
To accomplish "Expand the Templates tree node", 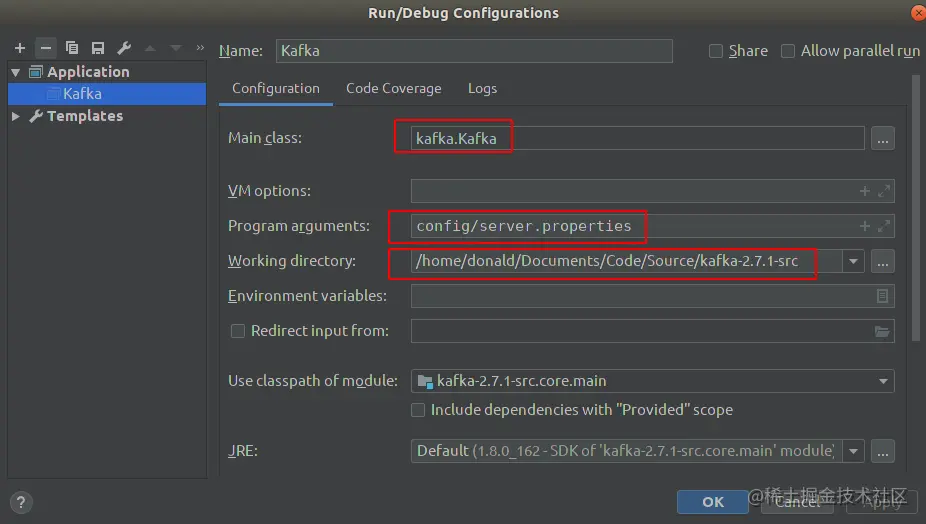I will (16, 116).
